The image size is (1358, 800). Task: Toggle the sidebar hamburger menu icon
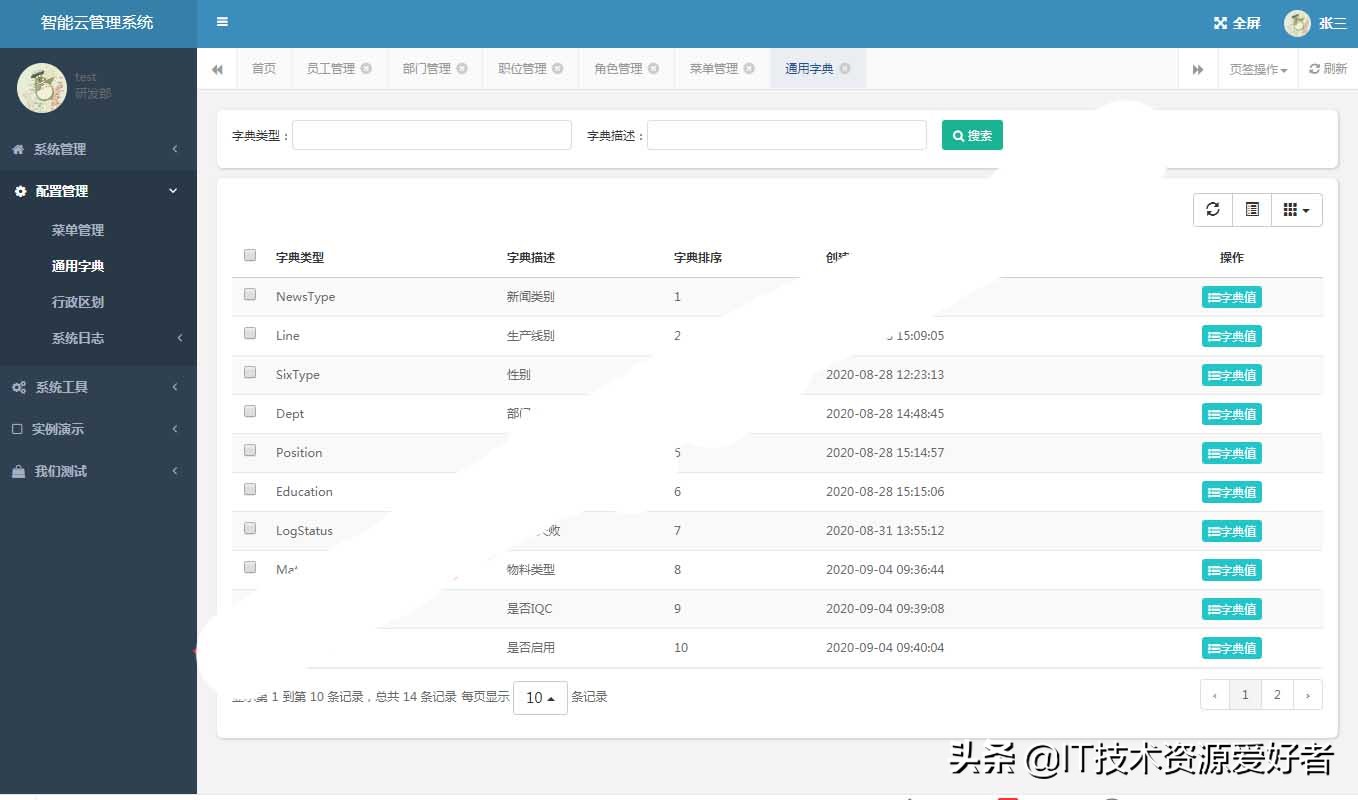(x=222, y=22)
